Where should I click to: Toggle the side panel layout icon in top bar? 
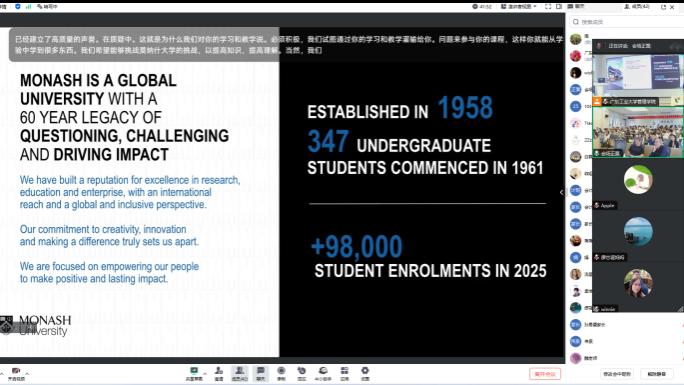click(x=559, y=7)
